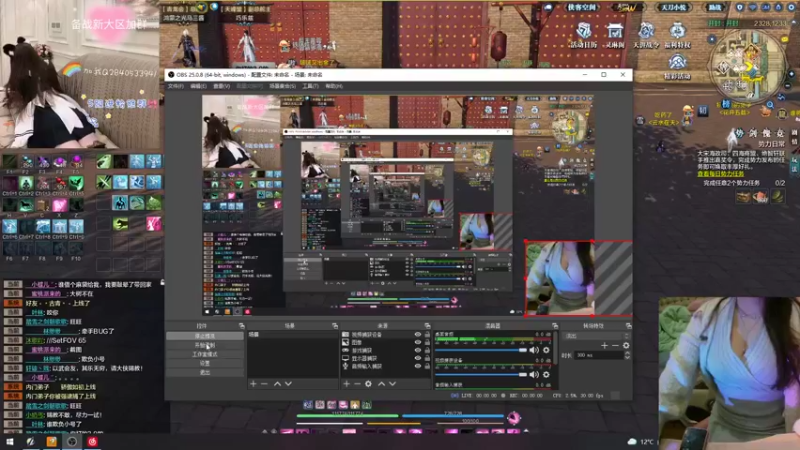Pop out the Scenes dock
Viewport: 800px width, 450px height.
335,326
